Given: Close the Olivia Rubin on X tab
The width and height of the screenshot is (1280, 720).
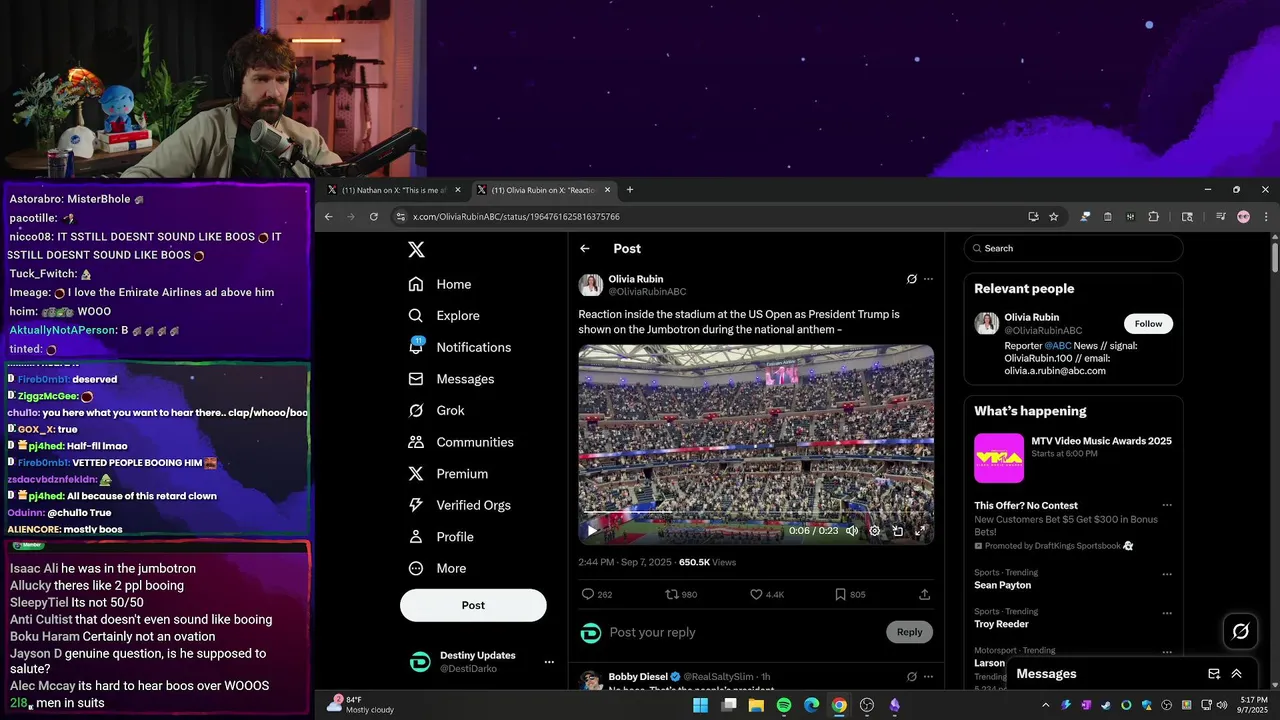Looking at the screenshot, I should point(606,190).
